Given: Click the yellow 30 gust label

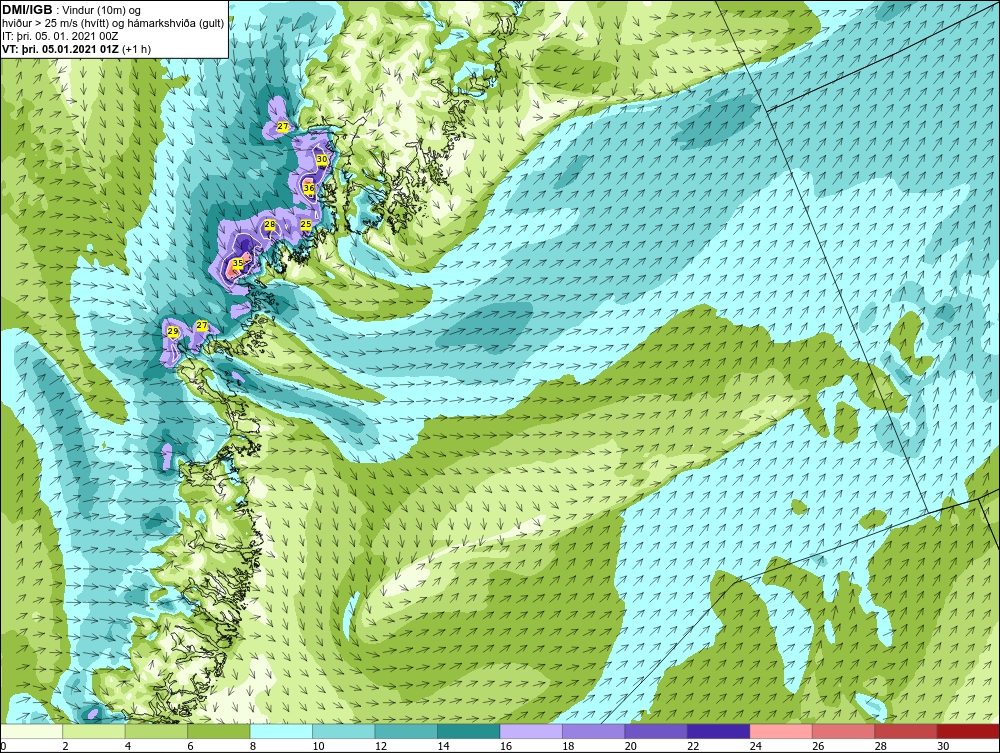Looking at the screenshot, I should pyautogui.click(x=322, y=159).
